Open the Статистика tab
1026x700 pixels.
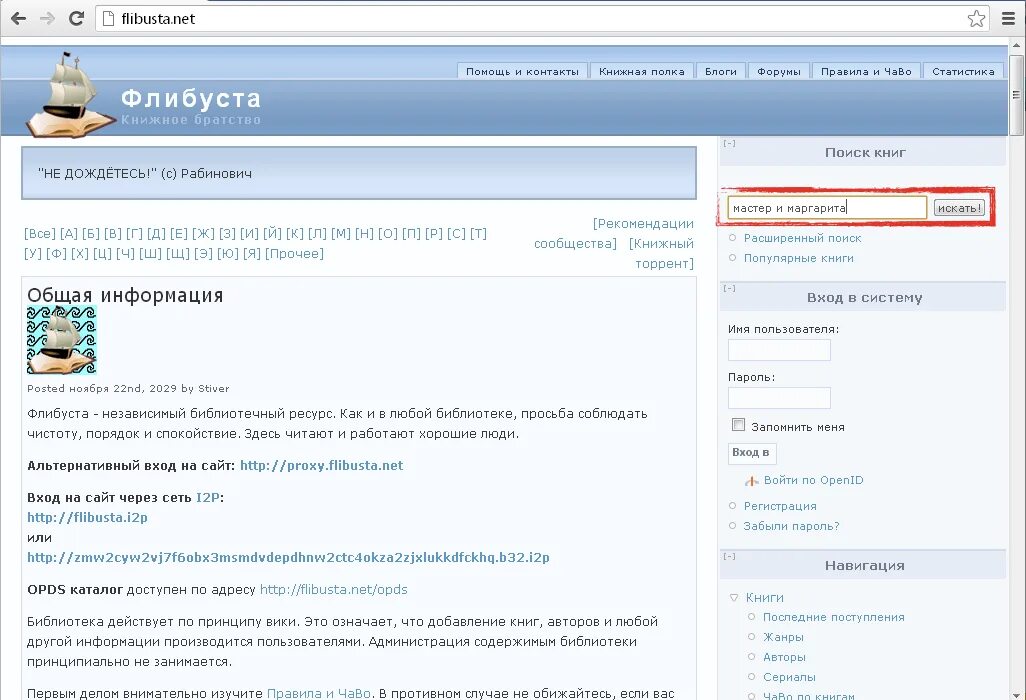[x=963, y=70]
